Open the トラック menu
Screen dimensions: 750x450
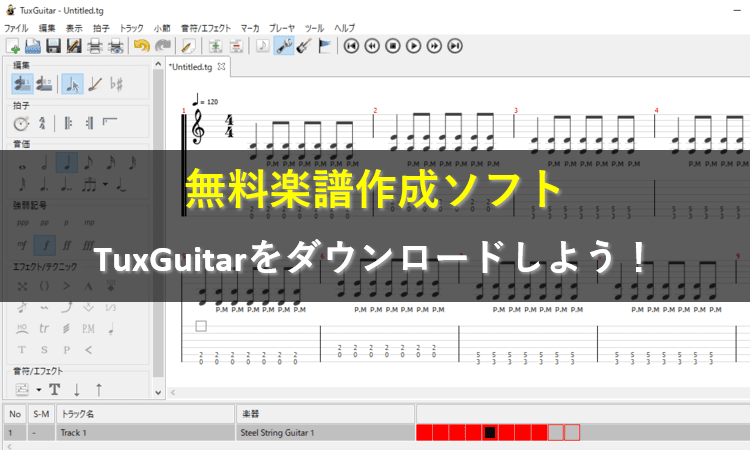pyautogui.click(x=131, y=28)
